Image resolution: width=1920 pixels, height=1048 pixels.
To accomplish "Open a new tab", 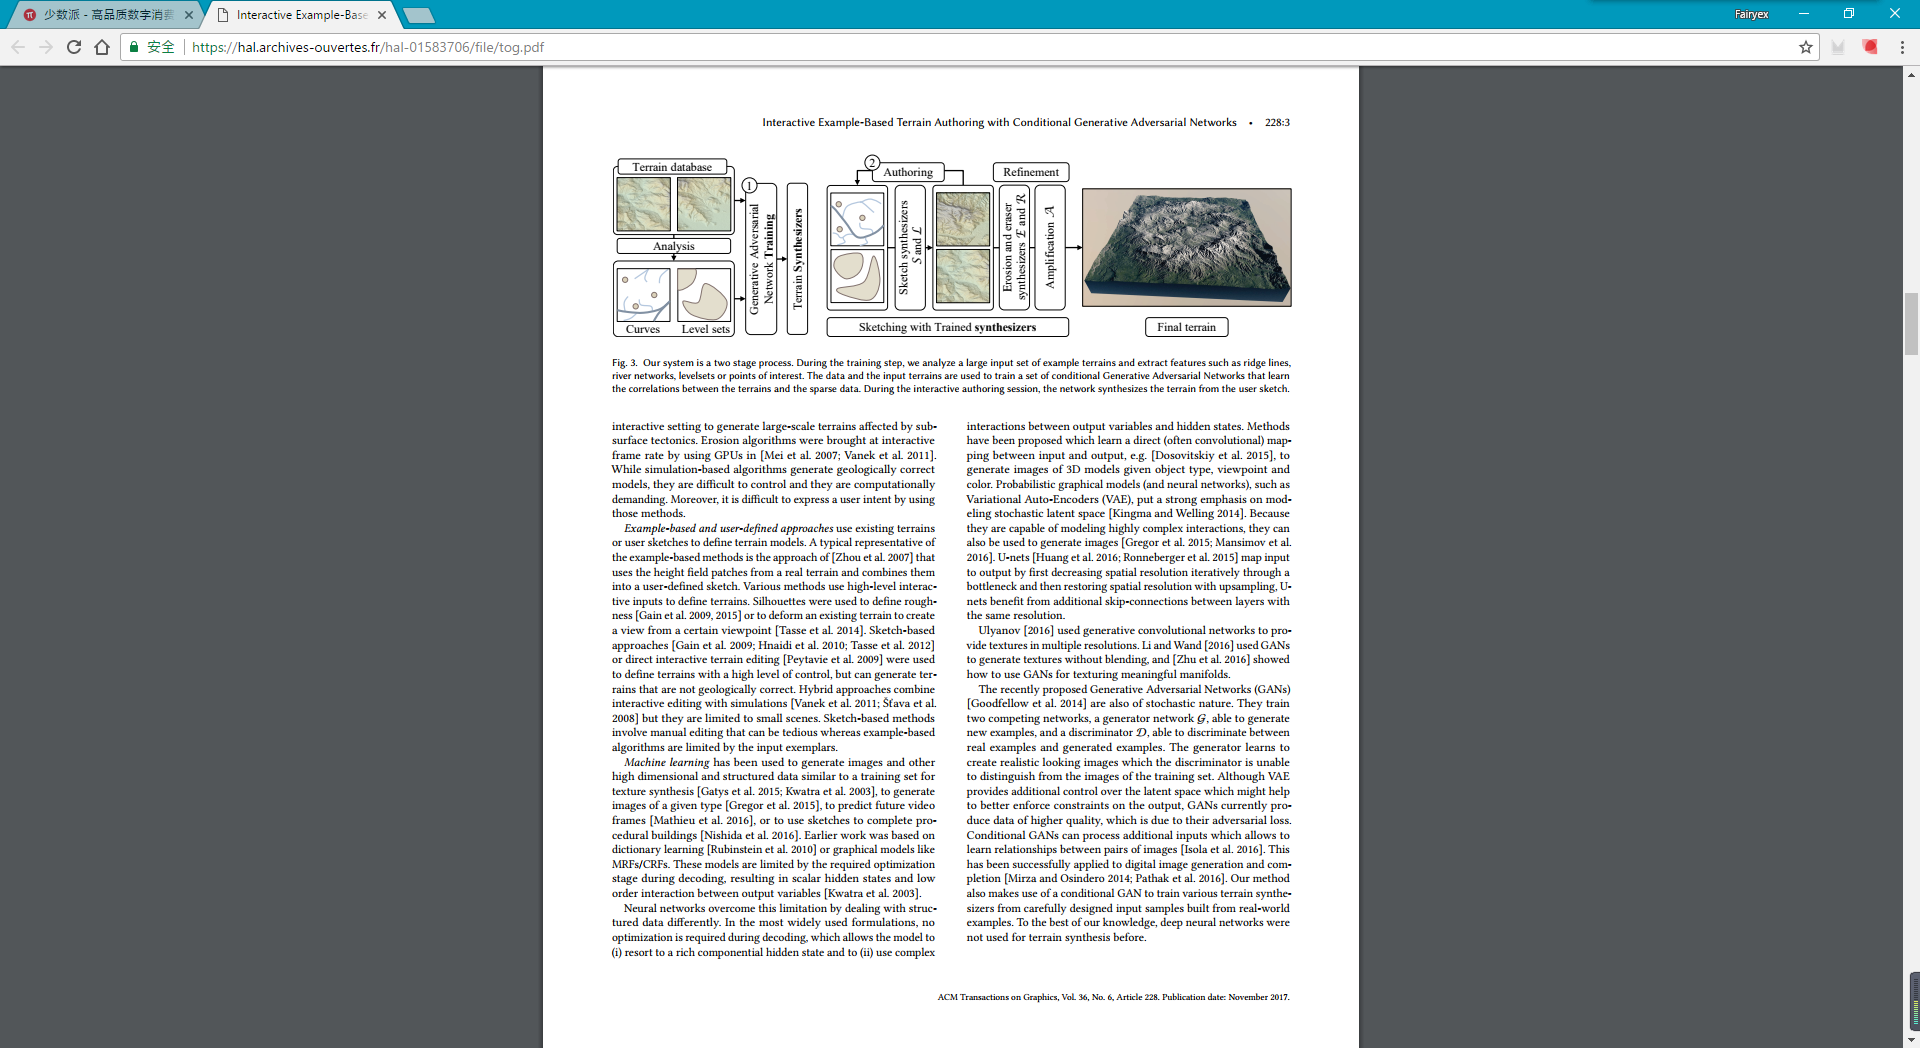I will pyautogui.click(x=418, y=15).
